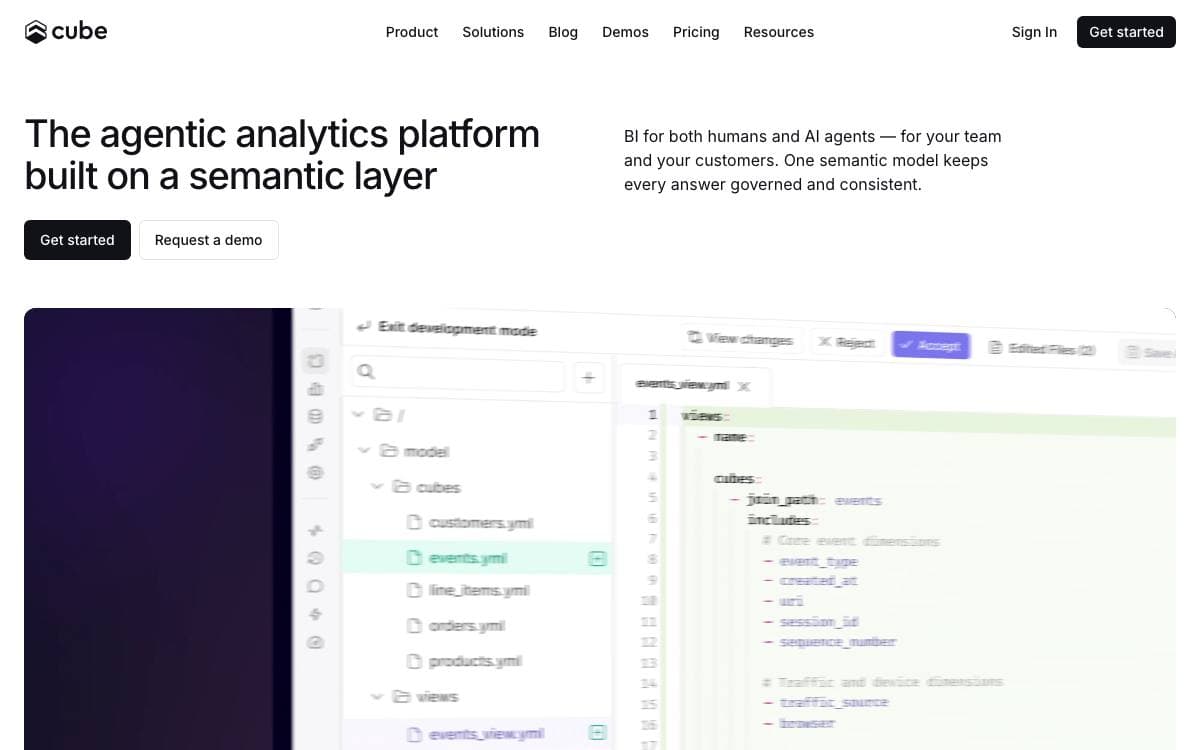Screen dimensions: 1200x750
Task: Click the file icon of orders.yml
Action: point(414,626)
